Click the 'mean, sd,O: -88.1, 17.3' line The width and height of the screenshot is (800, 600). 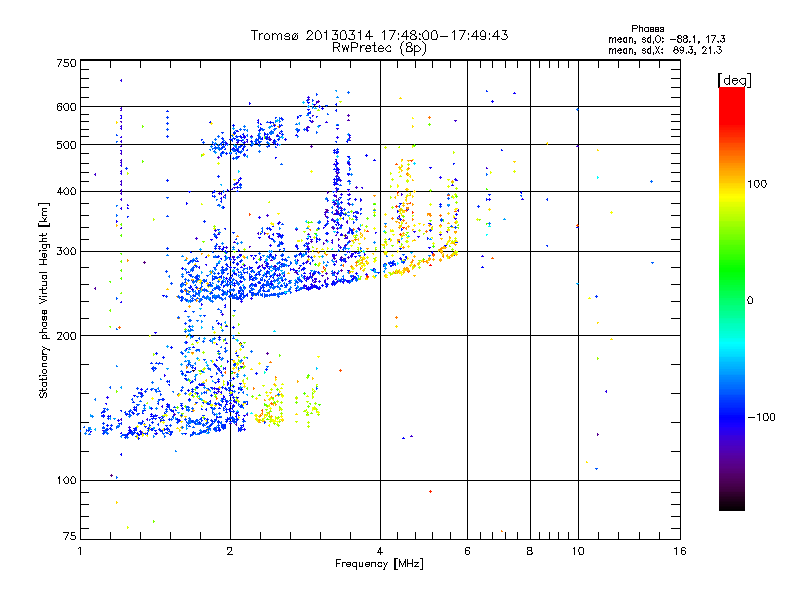point(666,39)
